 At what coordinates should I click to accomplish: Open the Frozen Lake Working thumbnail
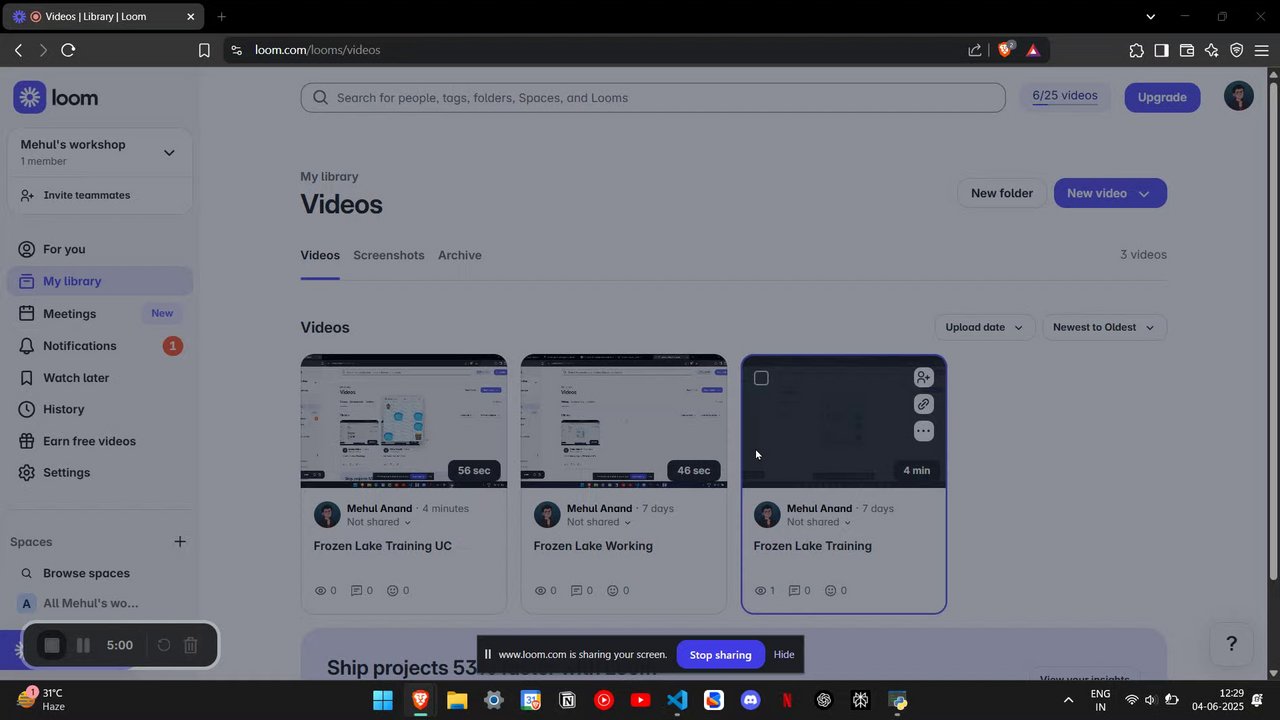[624, 421]
